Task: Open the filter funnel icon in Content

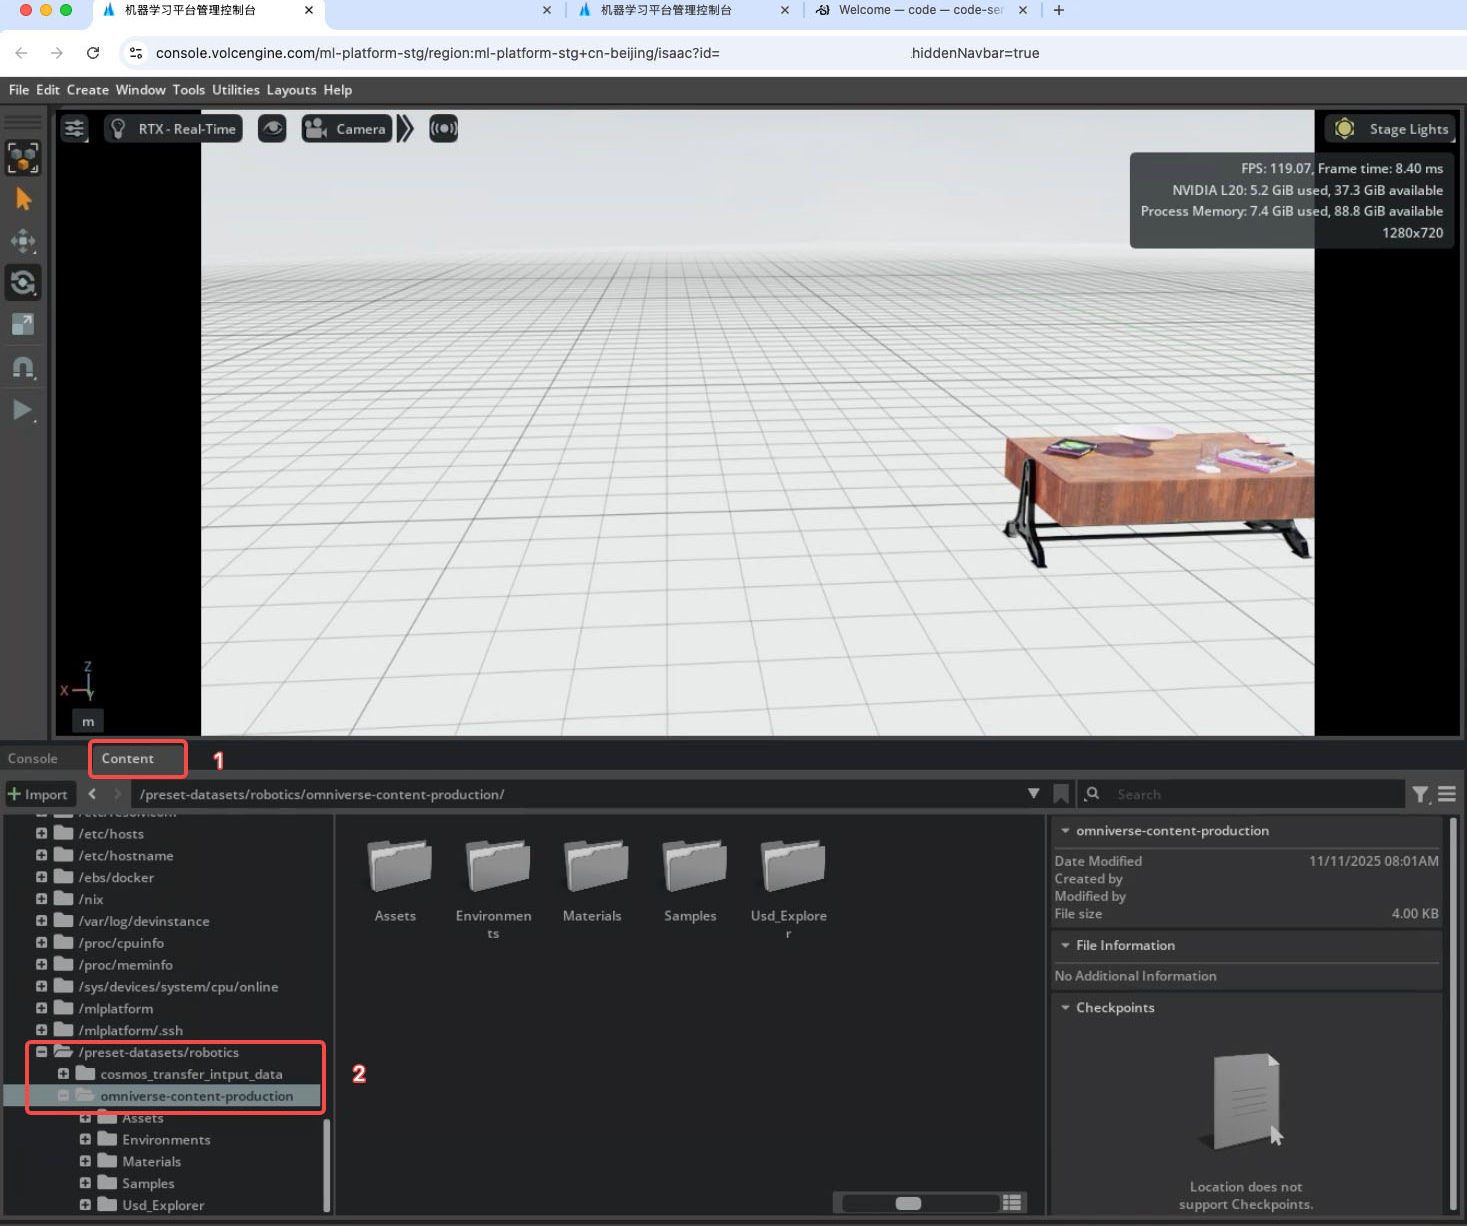Action: click(x=1420, y=794)
